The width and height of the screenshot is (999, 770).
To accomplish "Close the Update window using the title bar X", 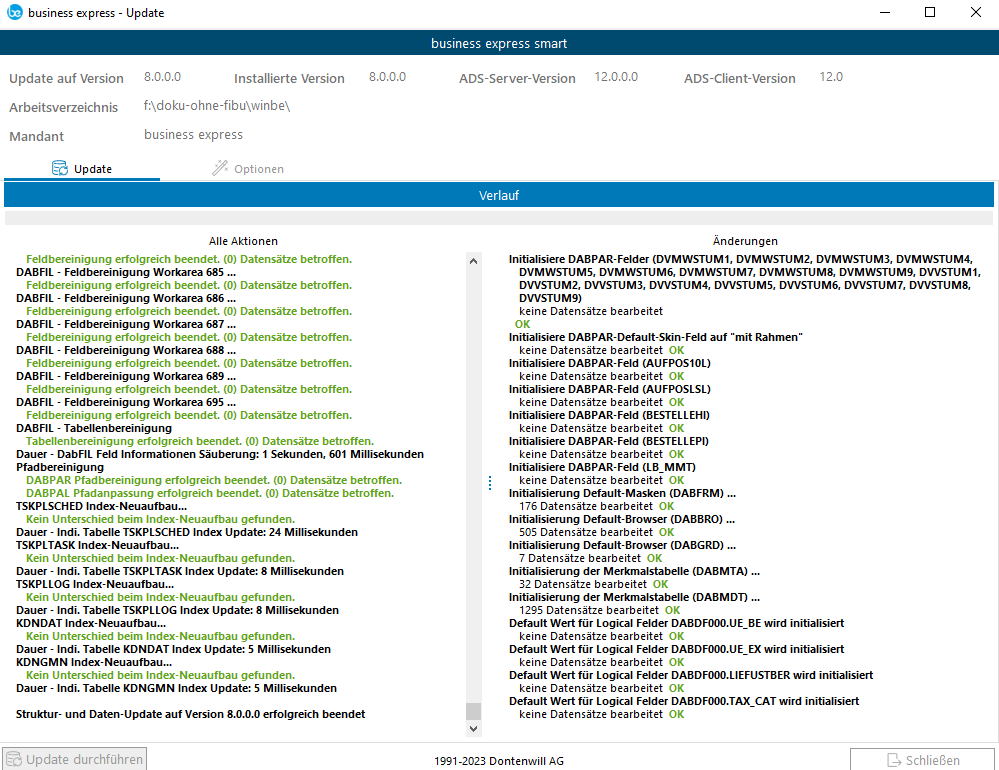I will point(976,13).
